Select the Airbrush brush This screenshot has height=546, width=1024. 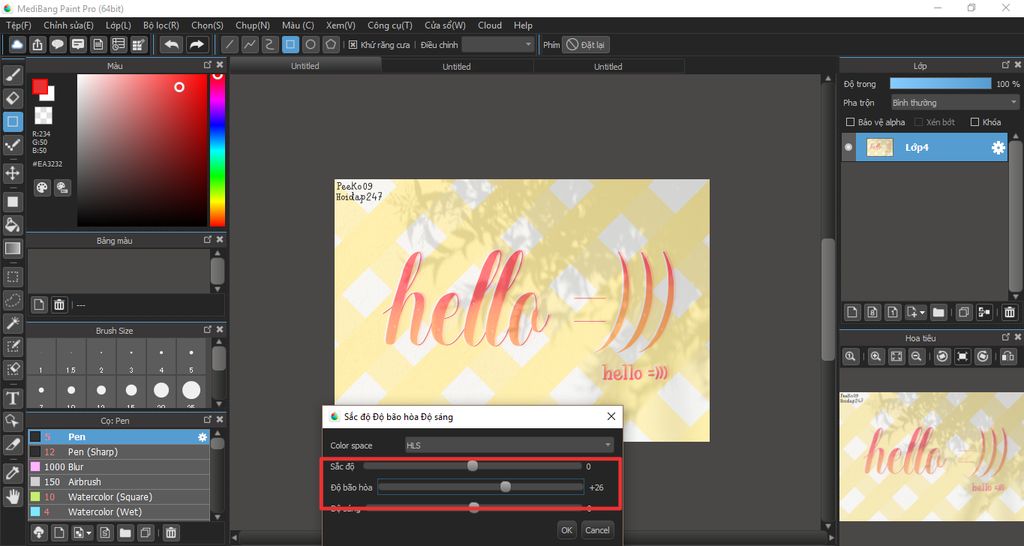pyautogui.click(x=119, y=482)
